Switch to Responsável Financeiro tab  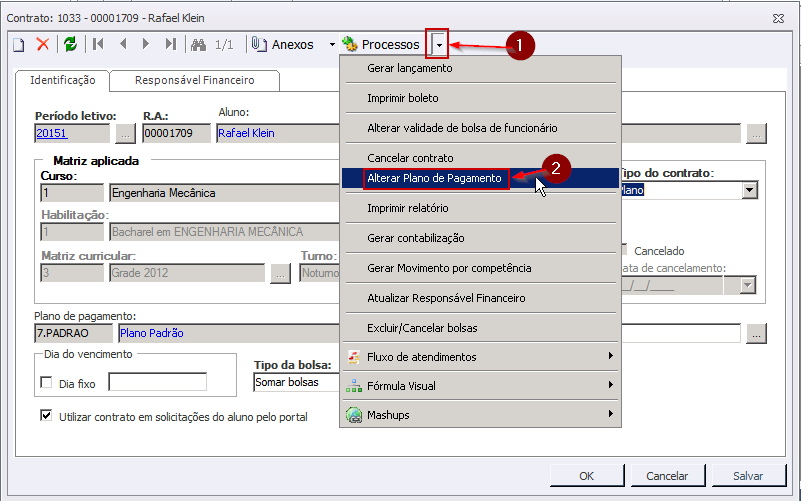point(194,80)
